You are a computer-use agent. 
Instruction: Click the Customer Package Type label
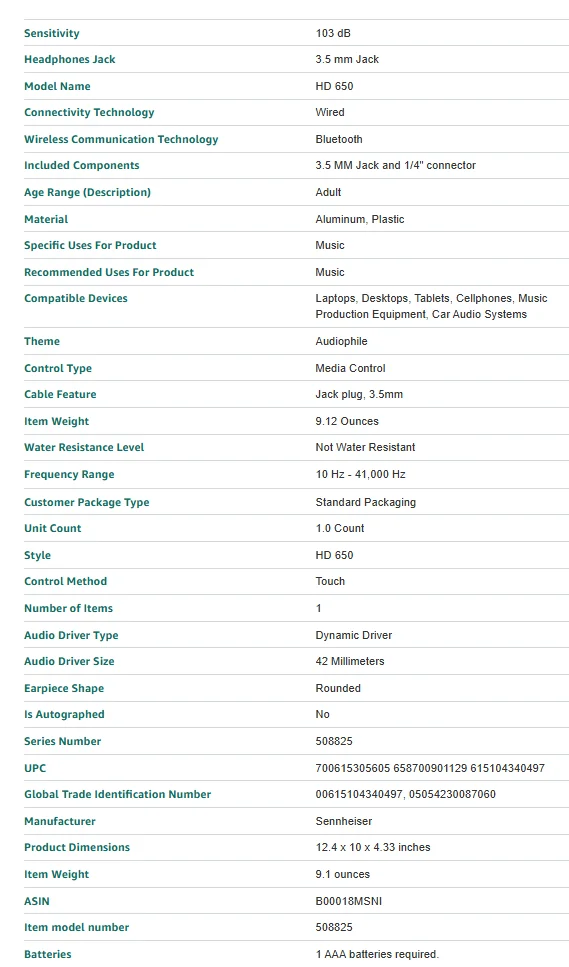pos(86,502)
